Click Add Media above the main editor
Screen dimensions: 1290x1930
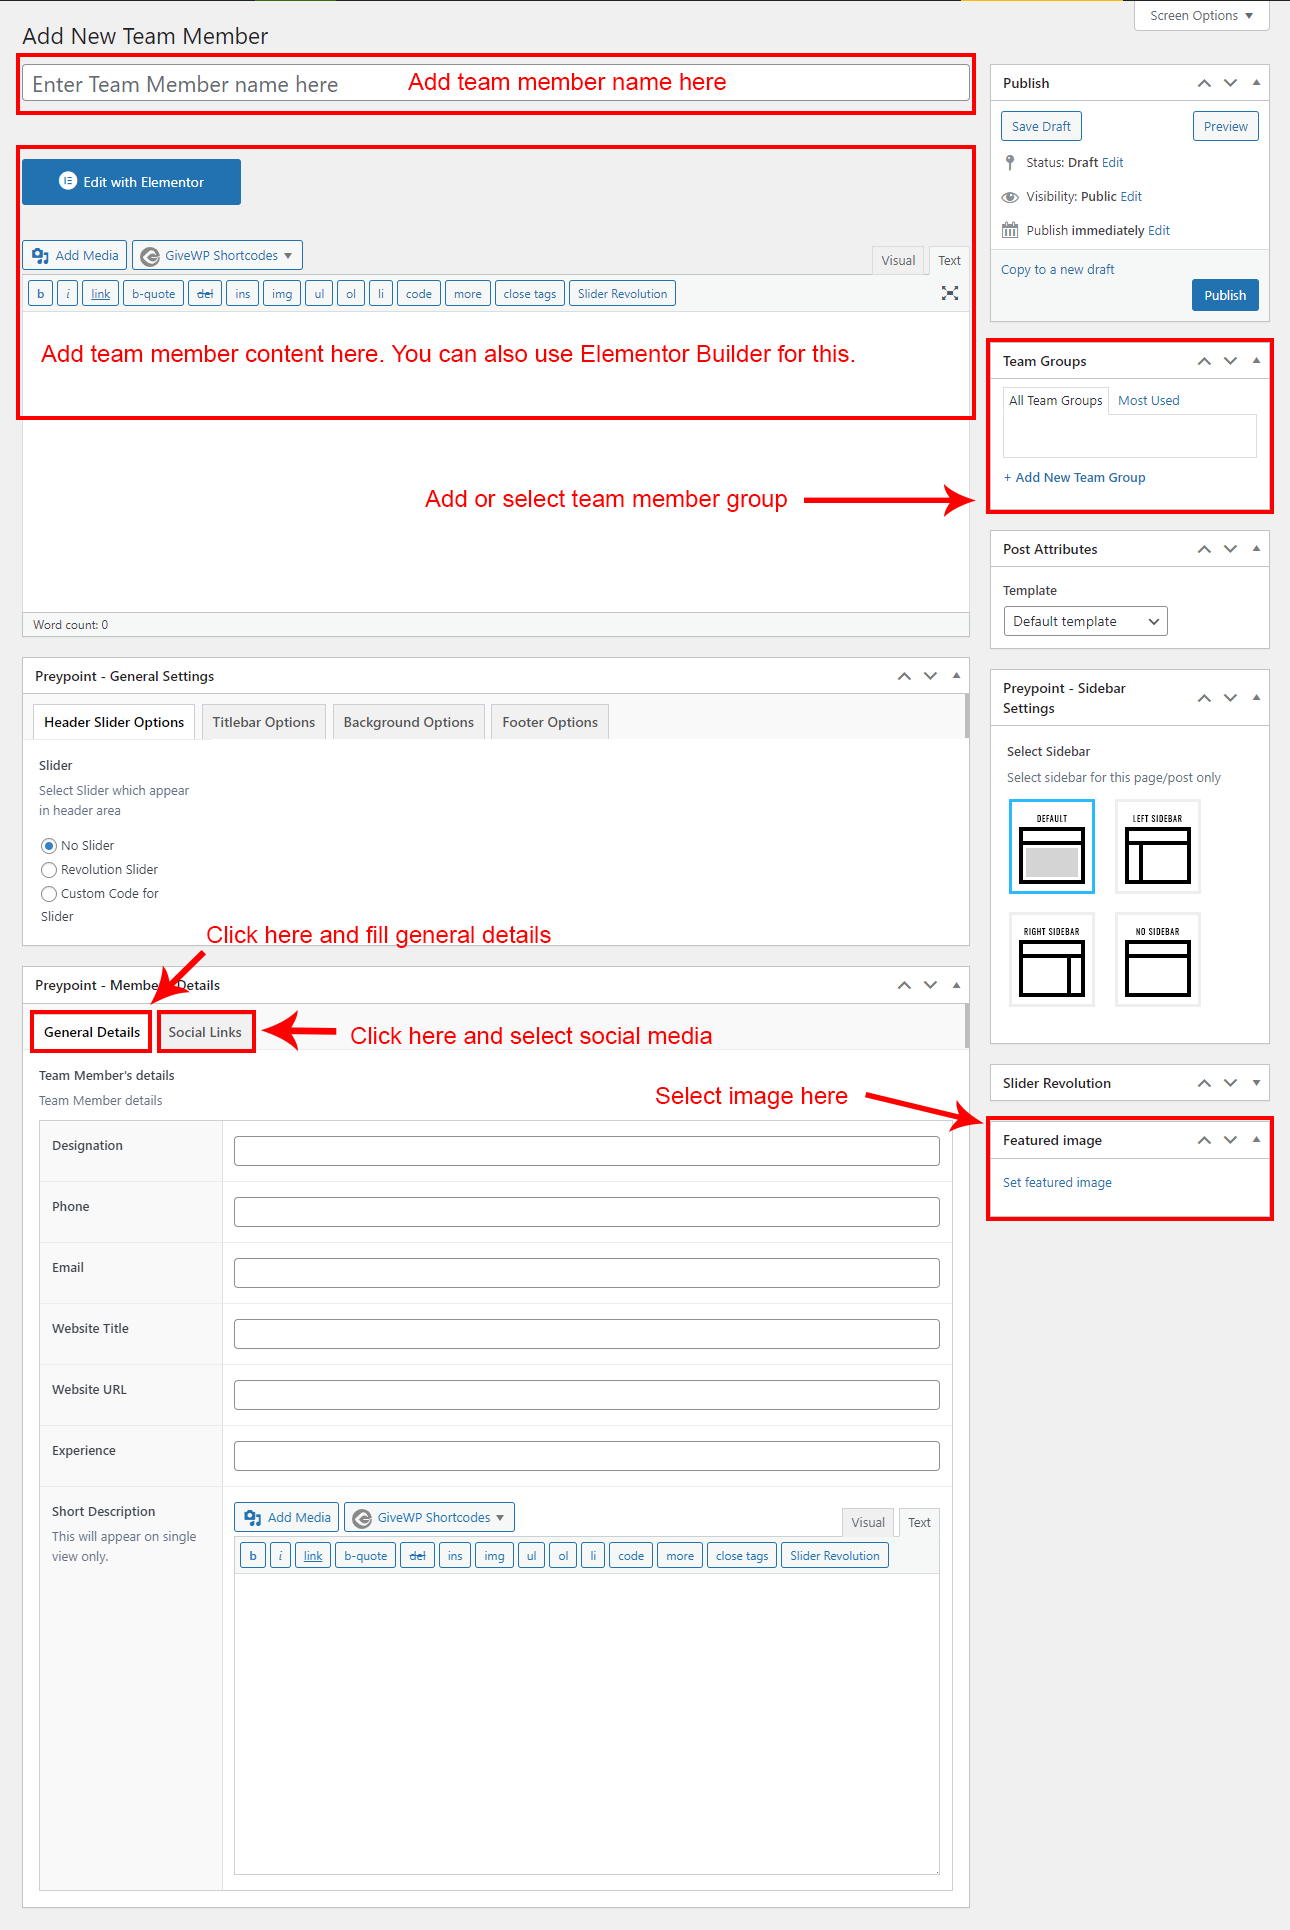pyautogui.click(x=75, y=255)
